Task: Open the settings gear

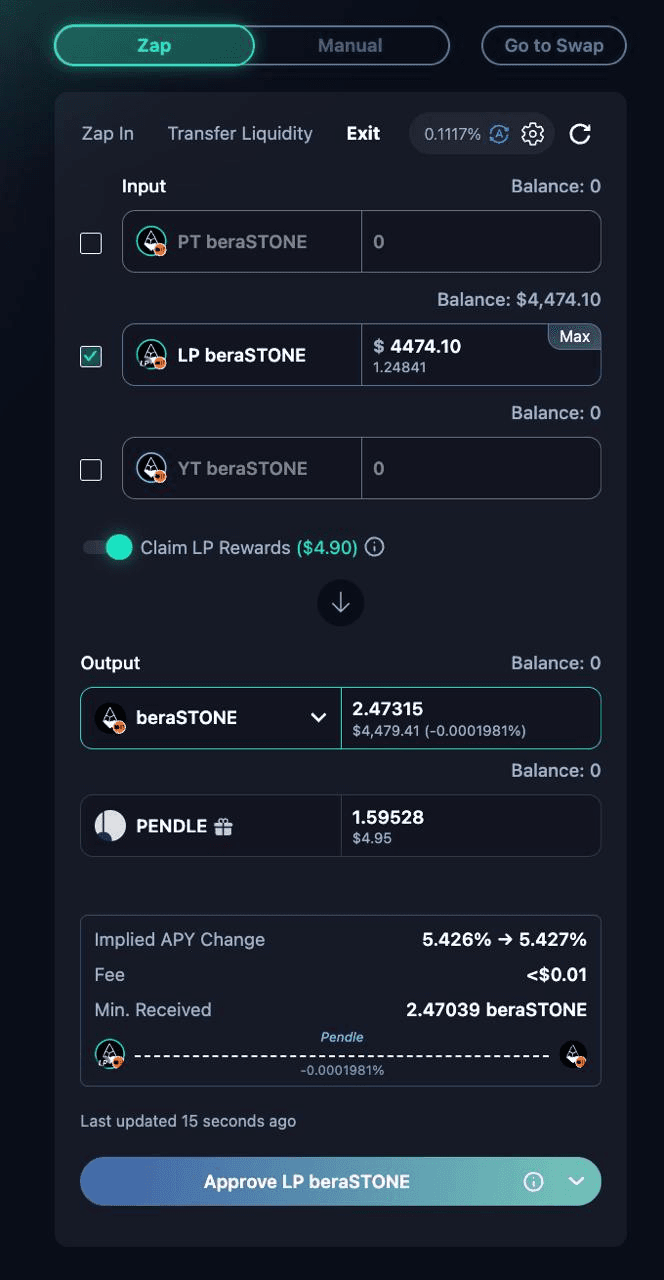Action: 533,133
